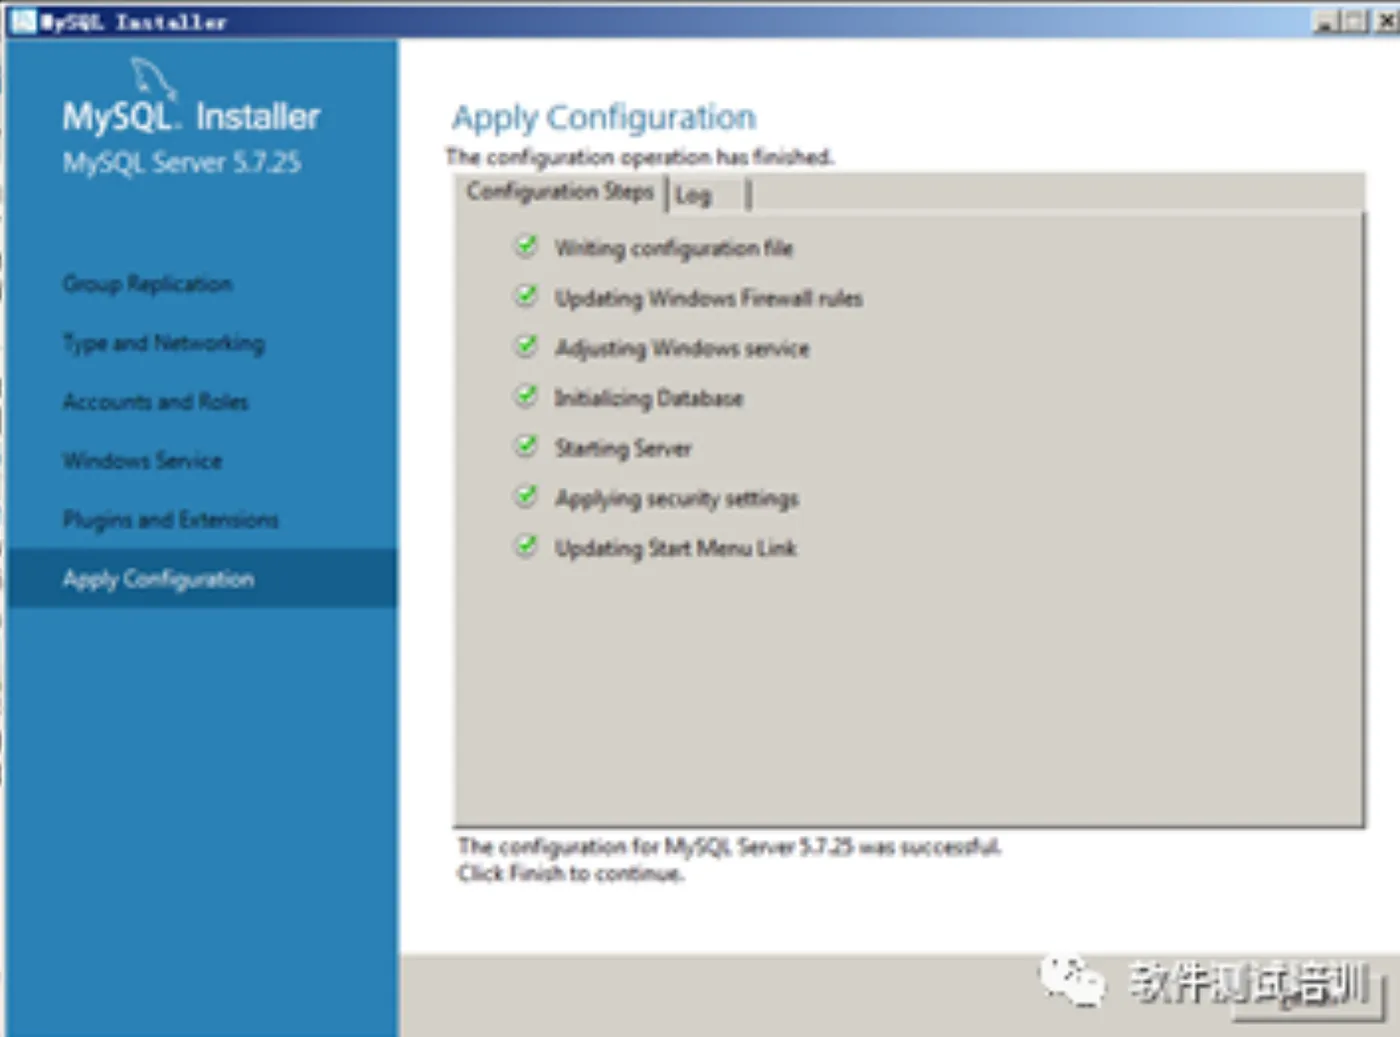
Task: Click the "was successful" configuration status message
Action: pos(729,847)
